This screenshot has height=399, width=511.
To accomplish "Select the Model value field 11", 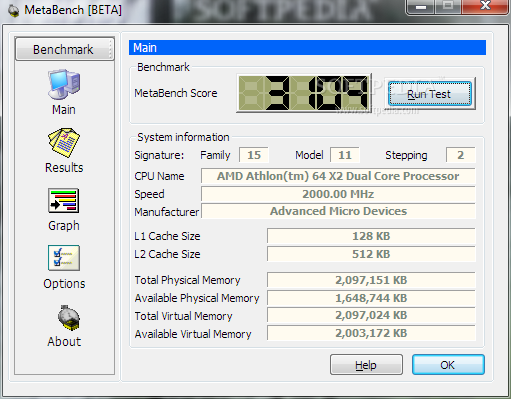I will 345,155.
